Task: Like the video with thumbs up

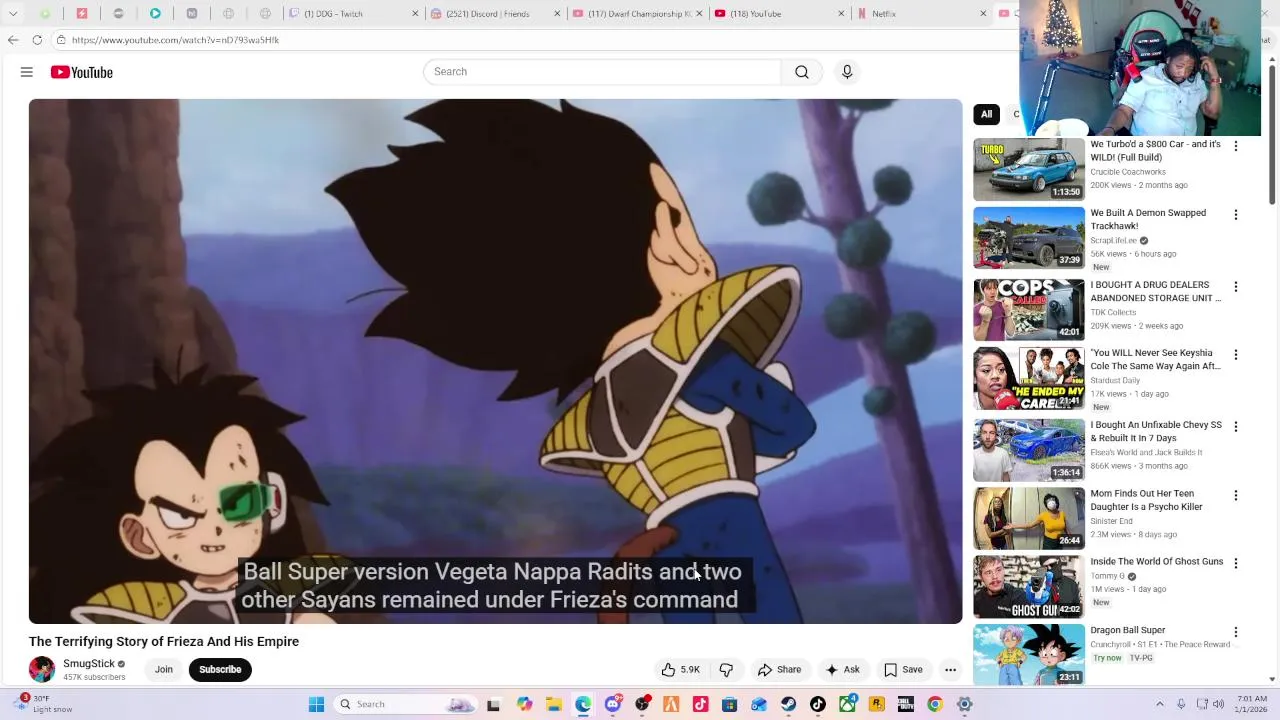Action: click(680, 670)
